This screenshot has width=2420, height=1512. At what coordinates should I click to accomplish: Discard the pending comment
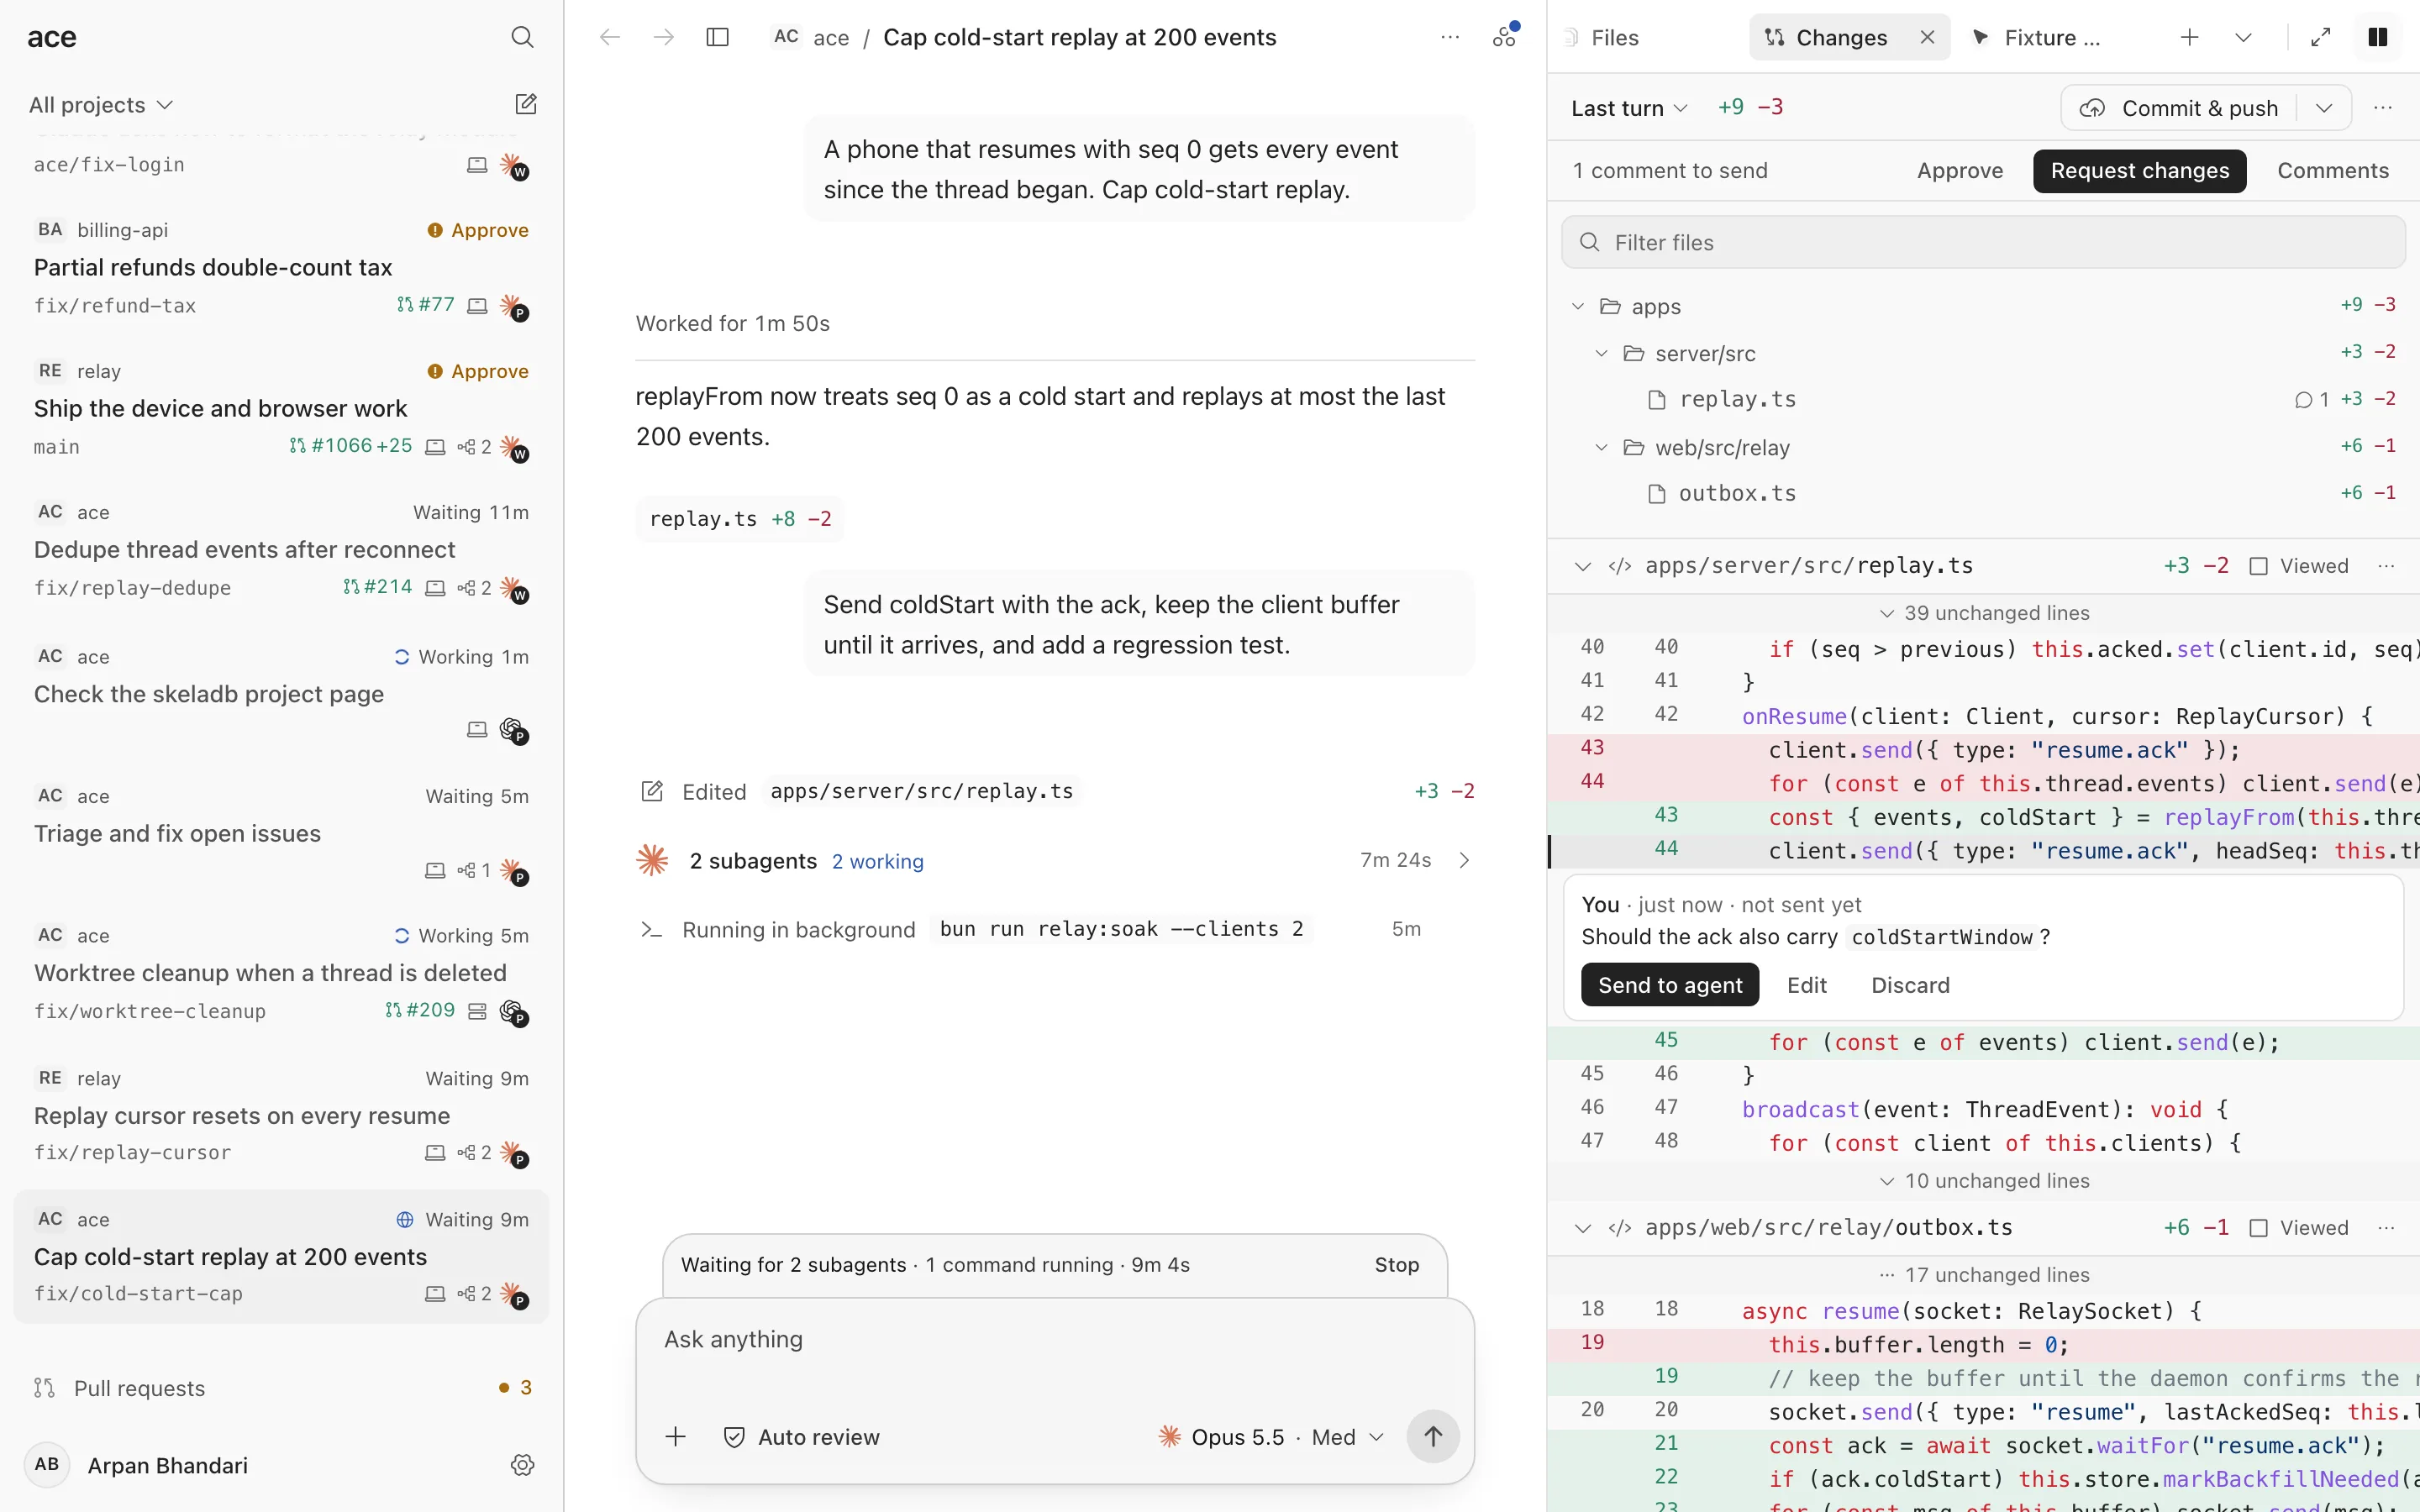pos(1910,985)
